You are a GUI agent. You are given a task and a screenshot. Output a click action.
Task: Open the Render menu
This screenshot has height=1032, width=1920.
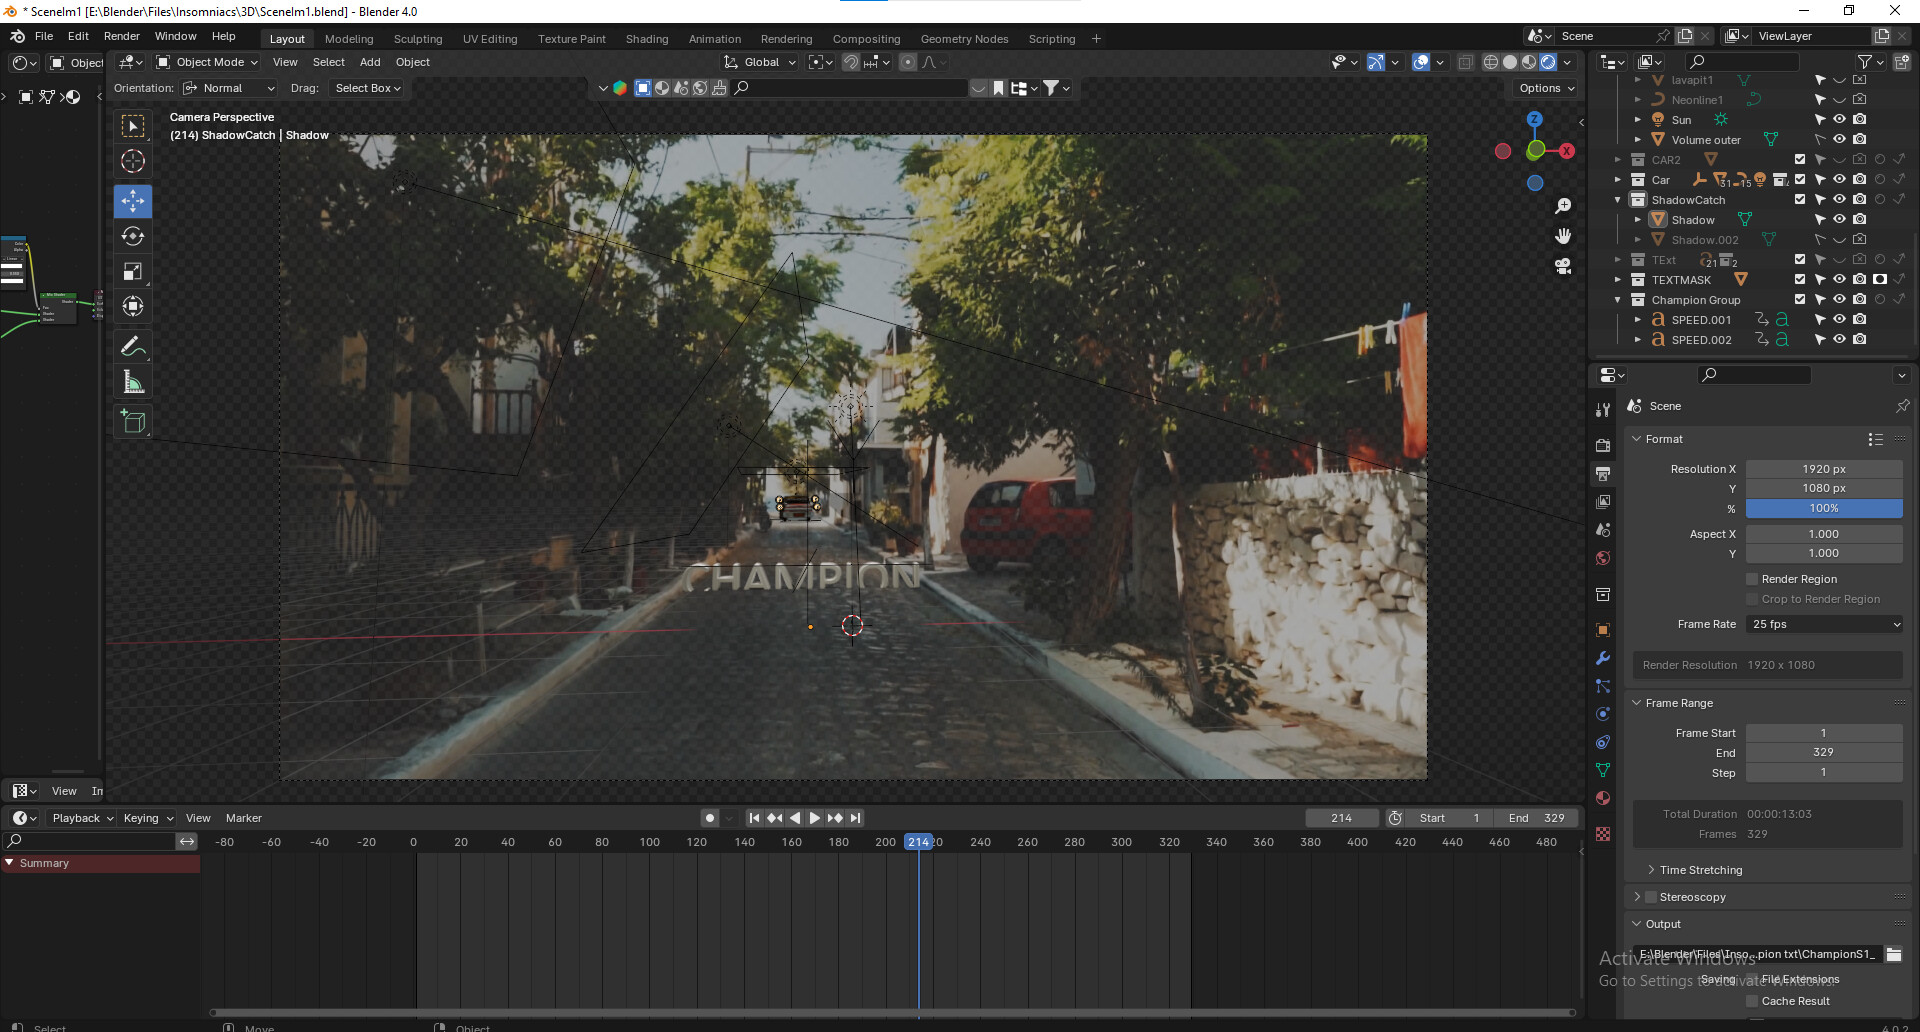122,36
